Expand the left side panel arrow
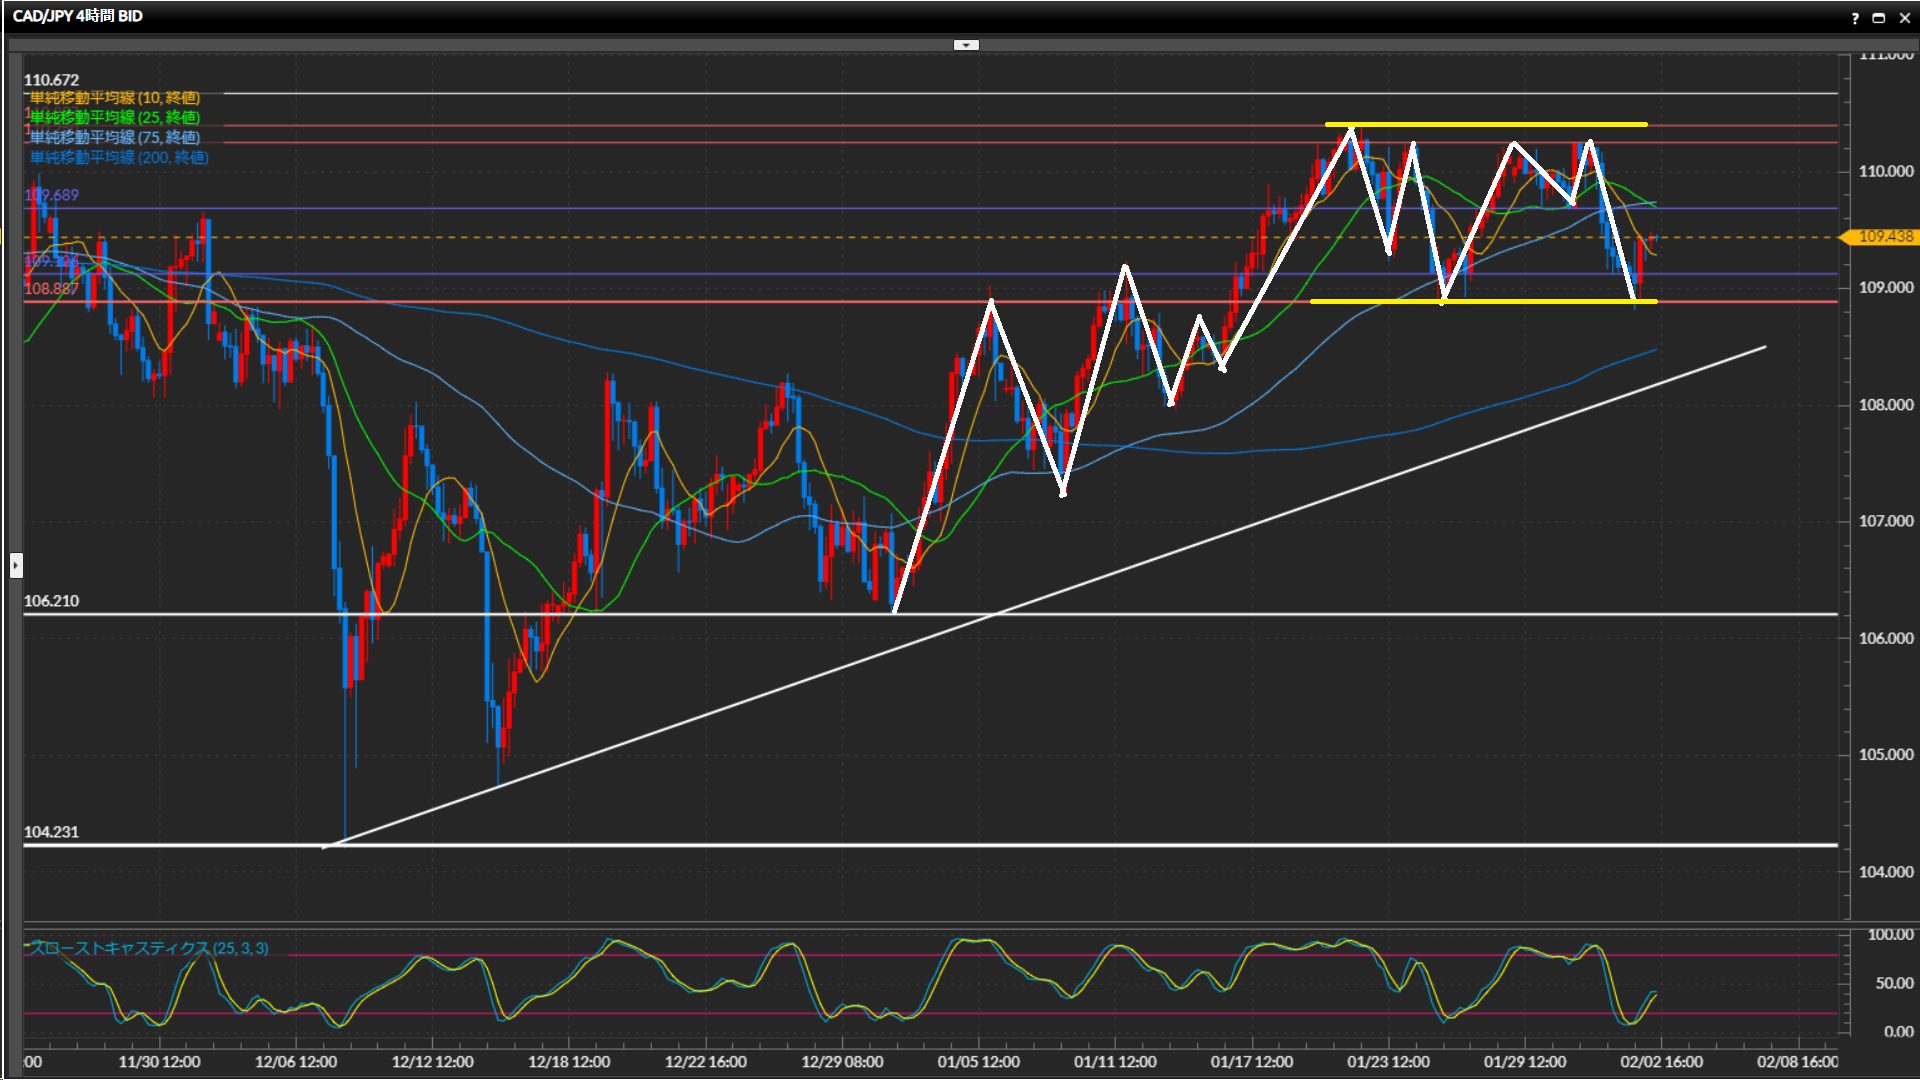 [15, 566]
